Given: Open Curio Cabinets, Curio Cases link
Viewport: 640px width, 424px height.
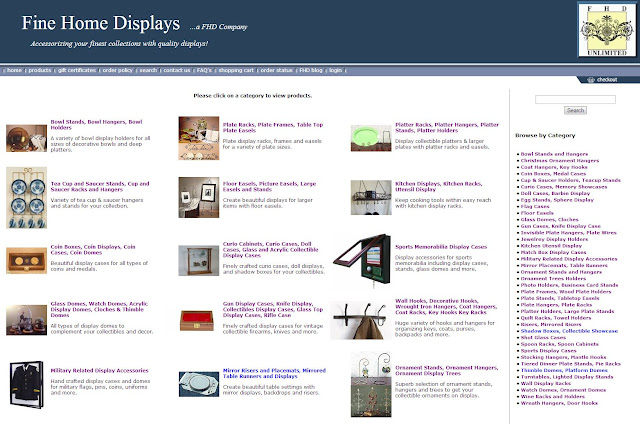Looking at the screenshot, I should pyautogui.click(x=271, y=249).
